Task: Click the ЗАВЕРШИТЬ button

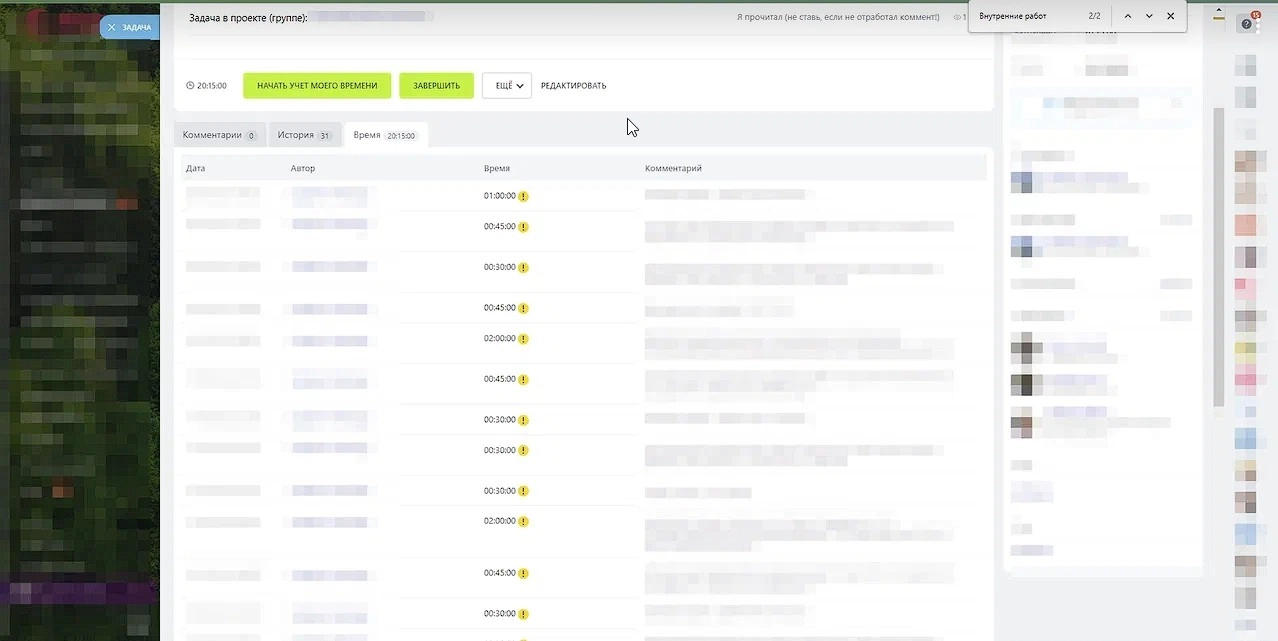Action: (436, 86)
